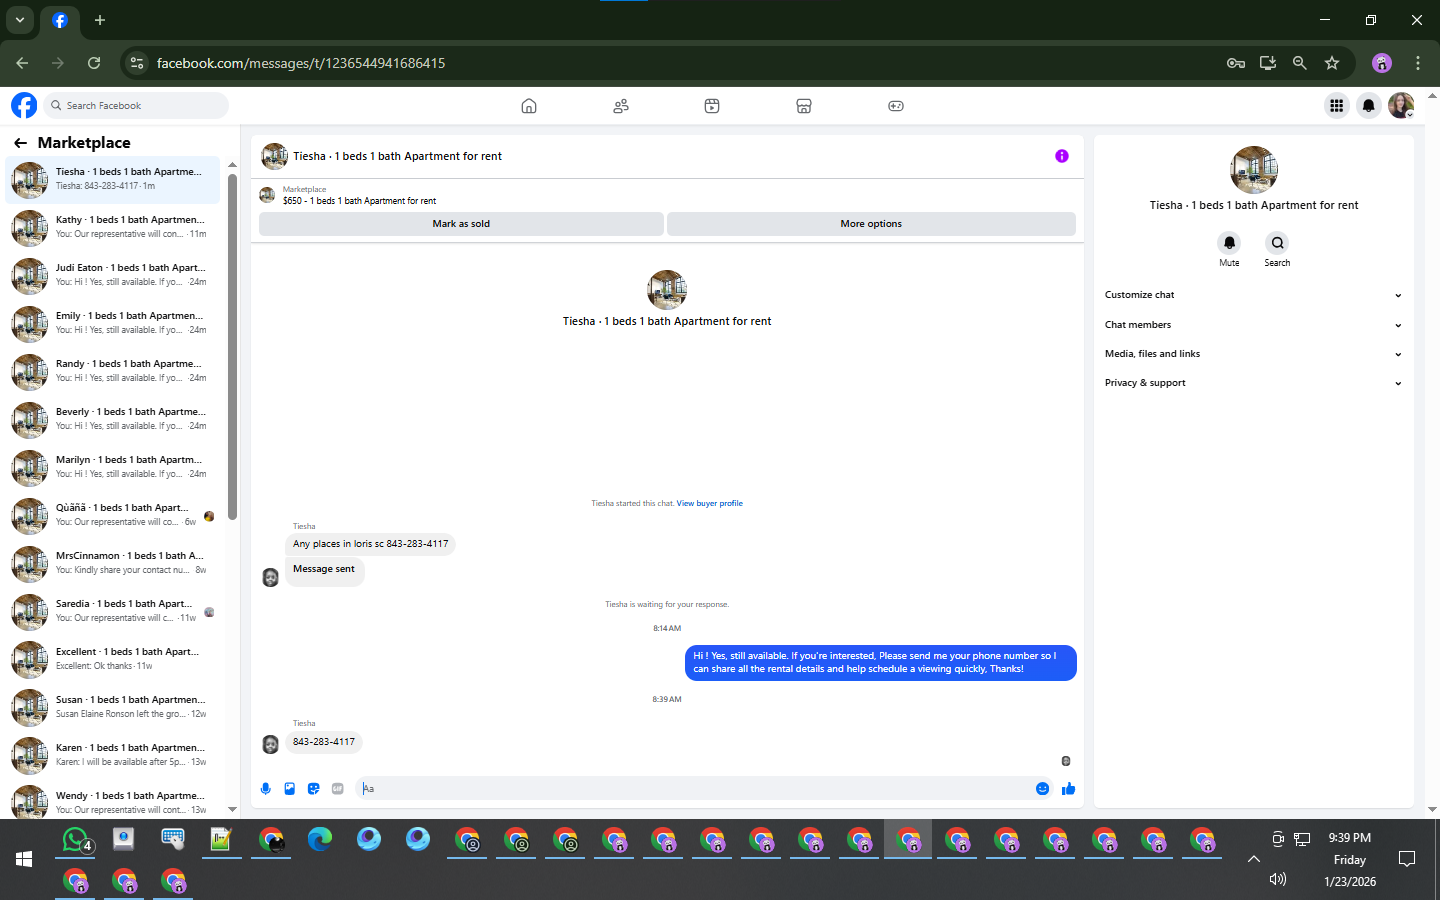Open the Chrome tab search dropdown arrow
Viewport: 1440px width, 900px height.
(20, 20)
